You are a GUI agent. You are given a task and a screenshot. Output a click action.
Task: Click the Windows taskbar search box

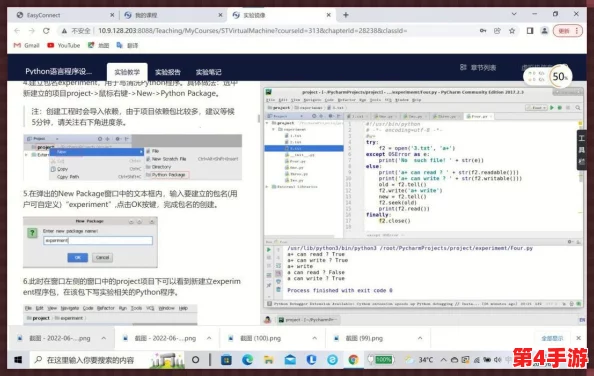[x=108, y=360]
